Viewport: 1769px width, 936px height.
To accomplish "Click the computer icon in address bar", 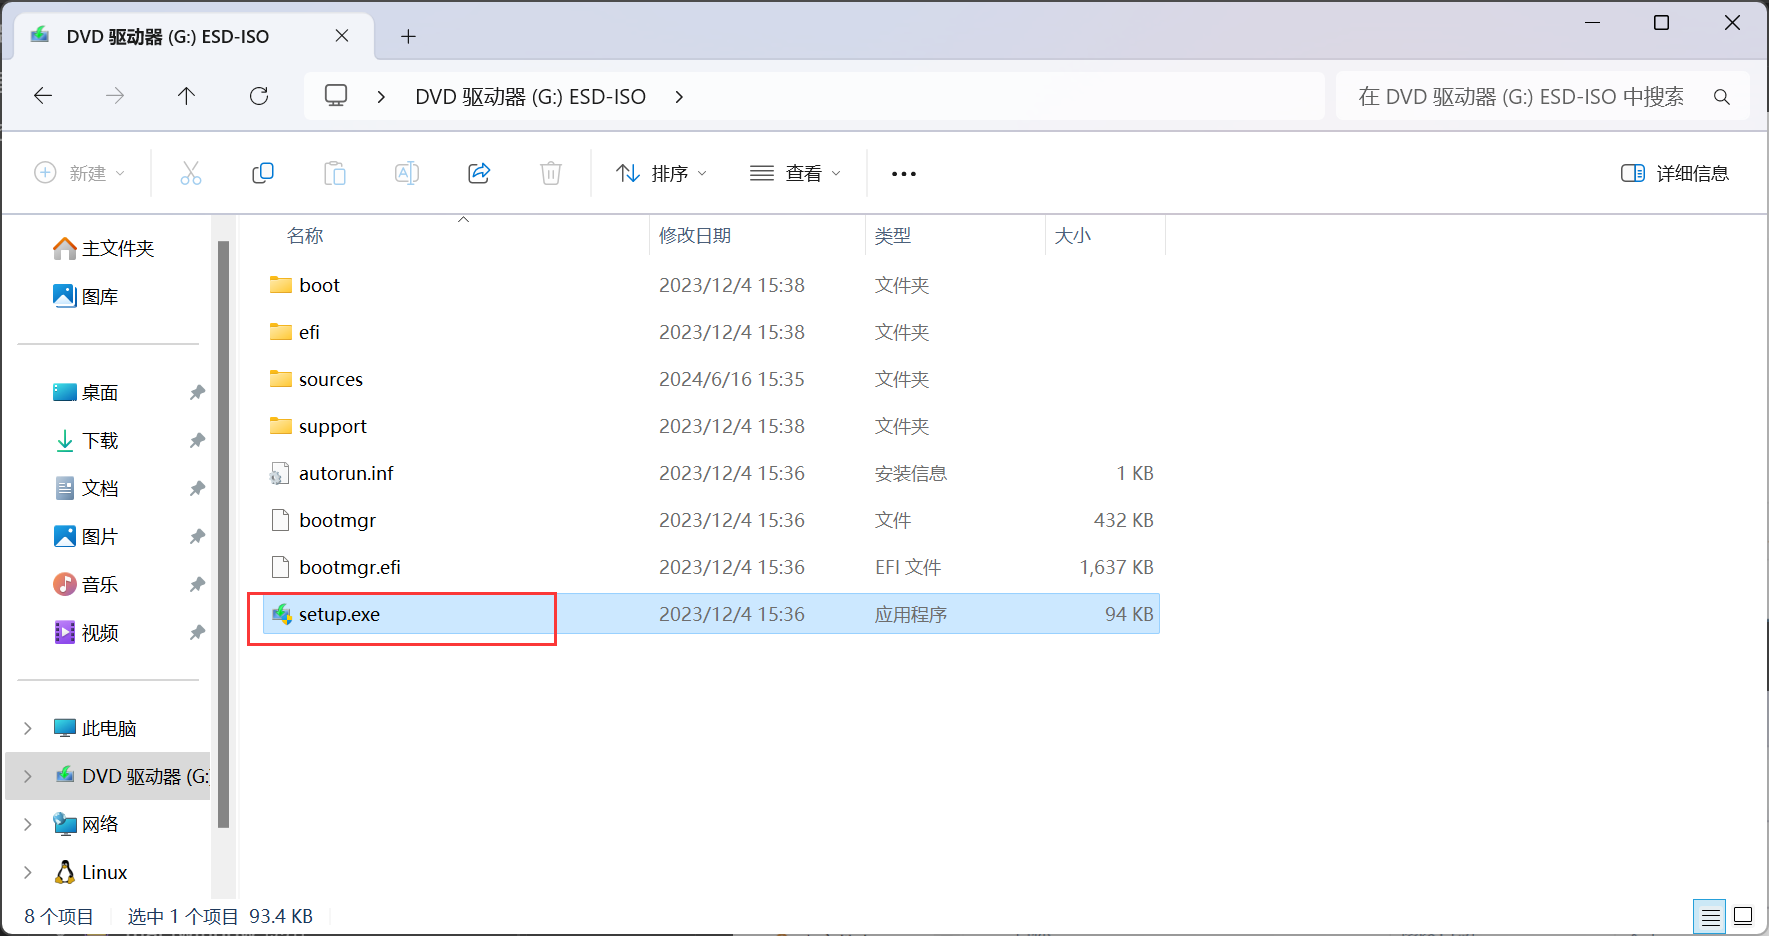I will (336, 96).
